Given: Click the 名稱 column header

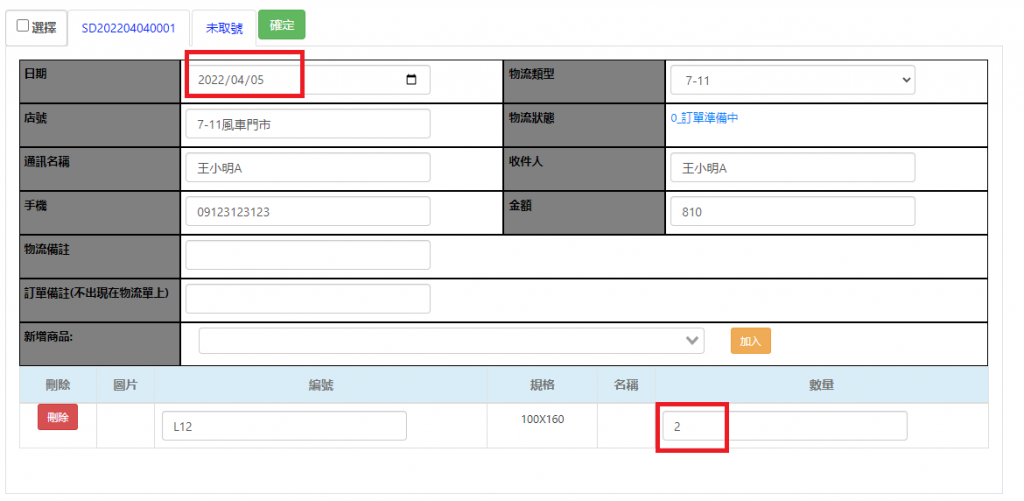Looking at the screenshot, I should coord(626,385).
